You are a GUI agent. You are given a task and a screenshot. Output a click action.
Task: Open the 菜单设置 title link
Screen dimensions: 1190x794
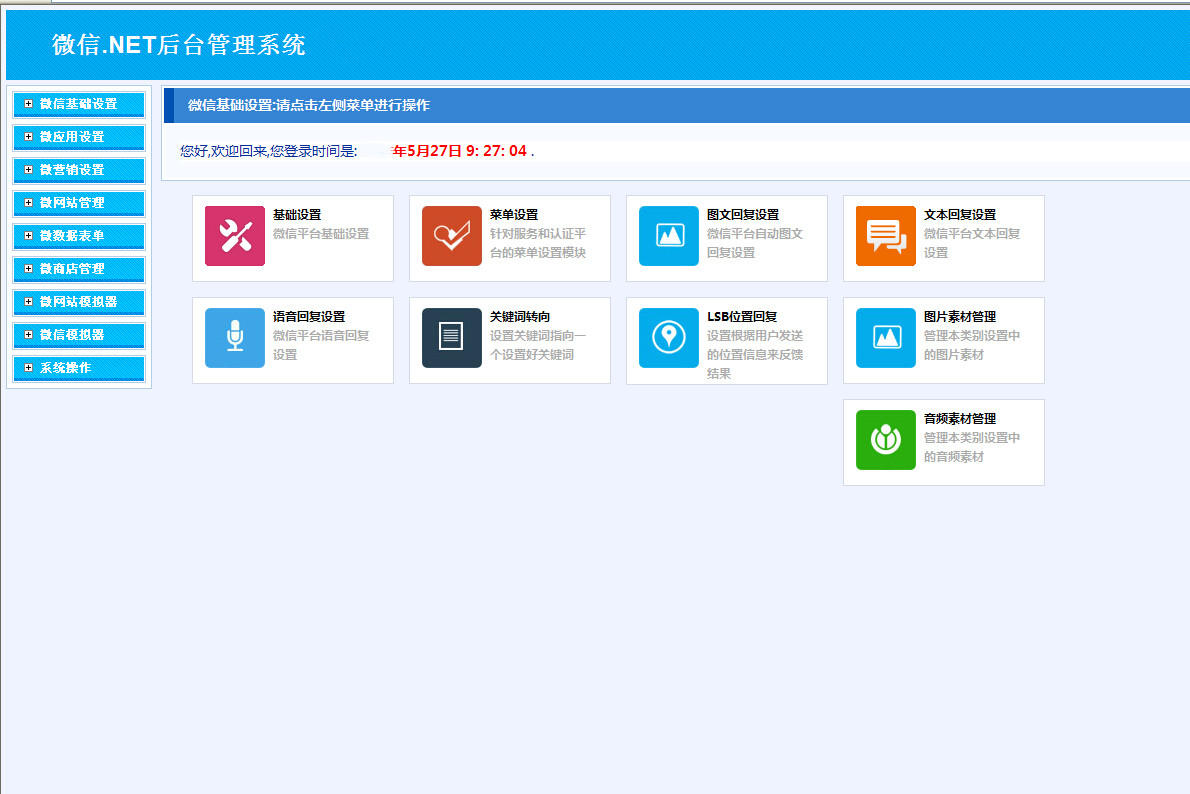pos(514,215)
